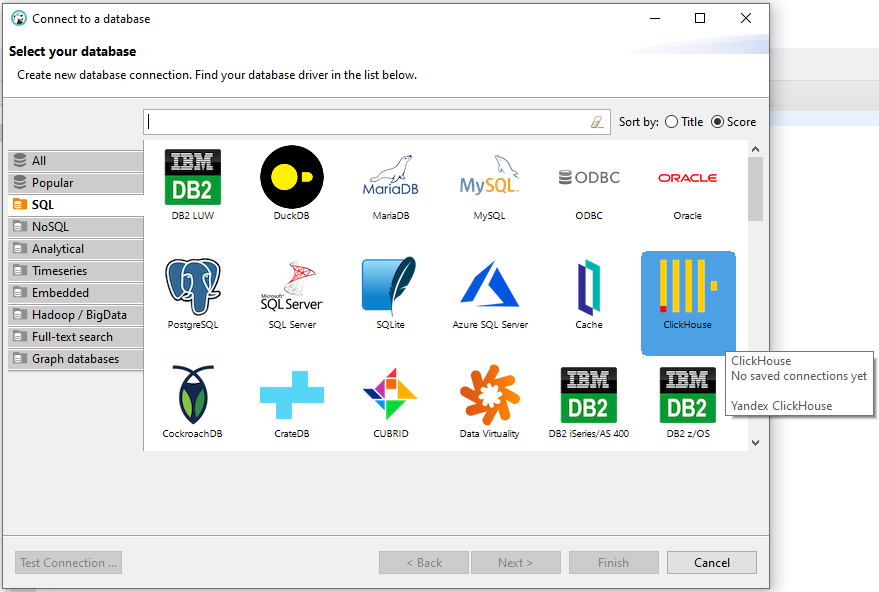Image resolution: width=879 pixels, height=592 pixels.
Task: Switch to the Popular category
Action: [x=76, y=183]
